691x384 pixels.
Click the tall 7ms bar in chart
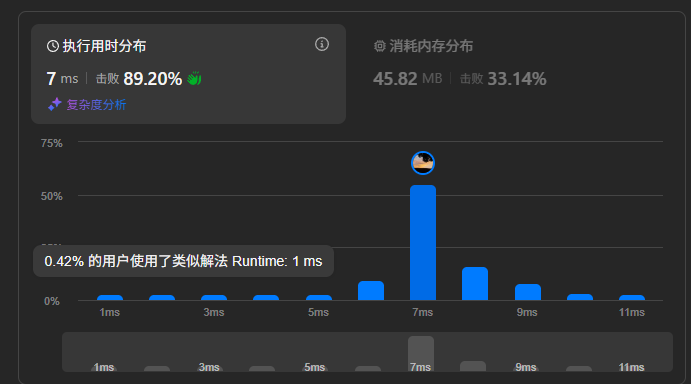tap(423, 243)
